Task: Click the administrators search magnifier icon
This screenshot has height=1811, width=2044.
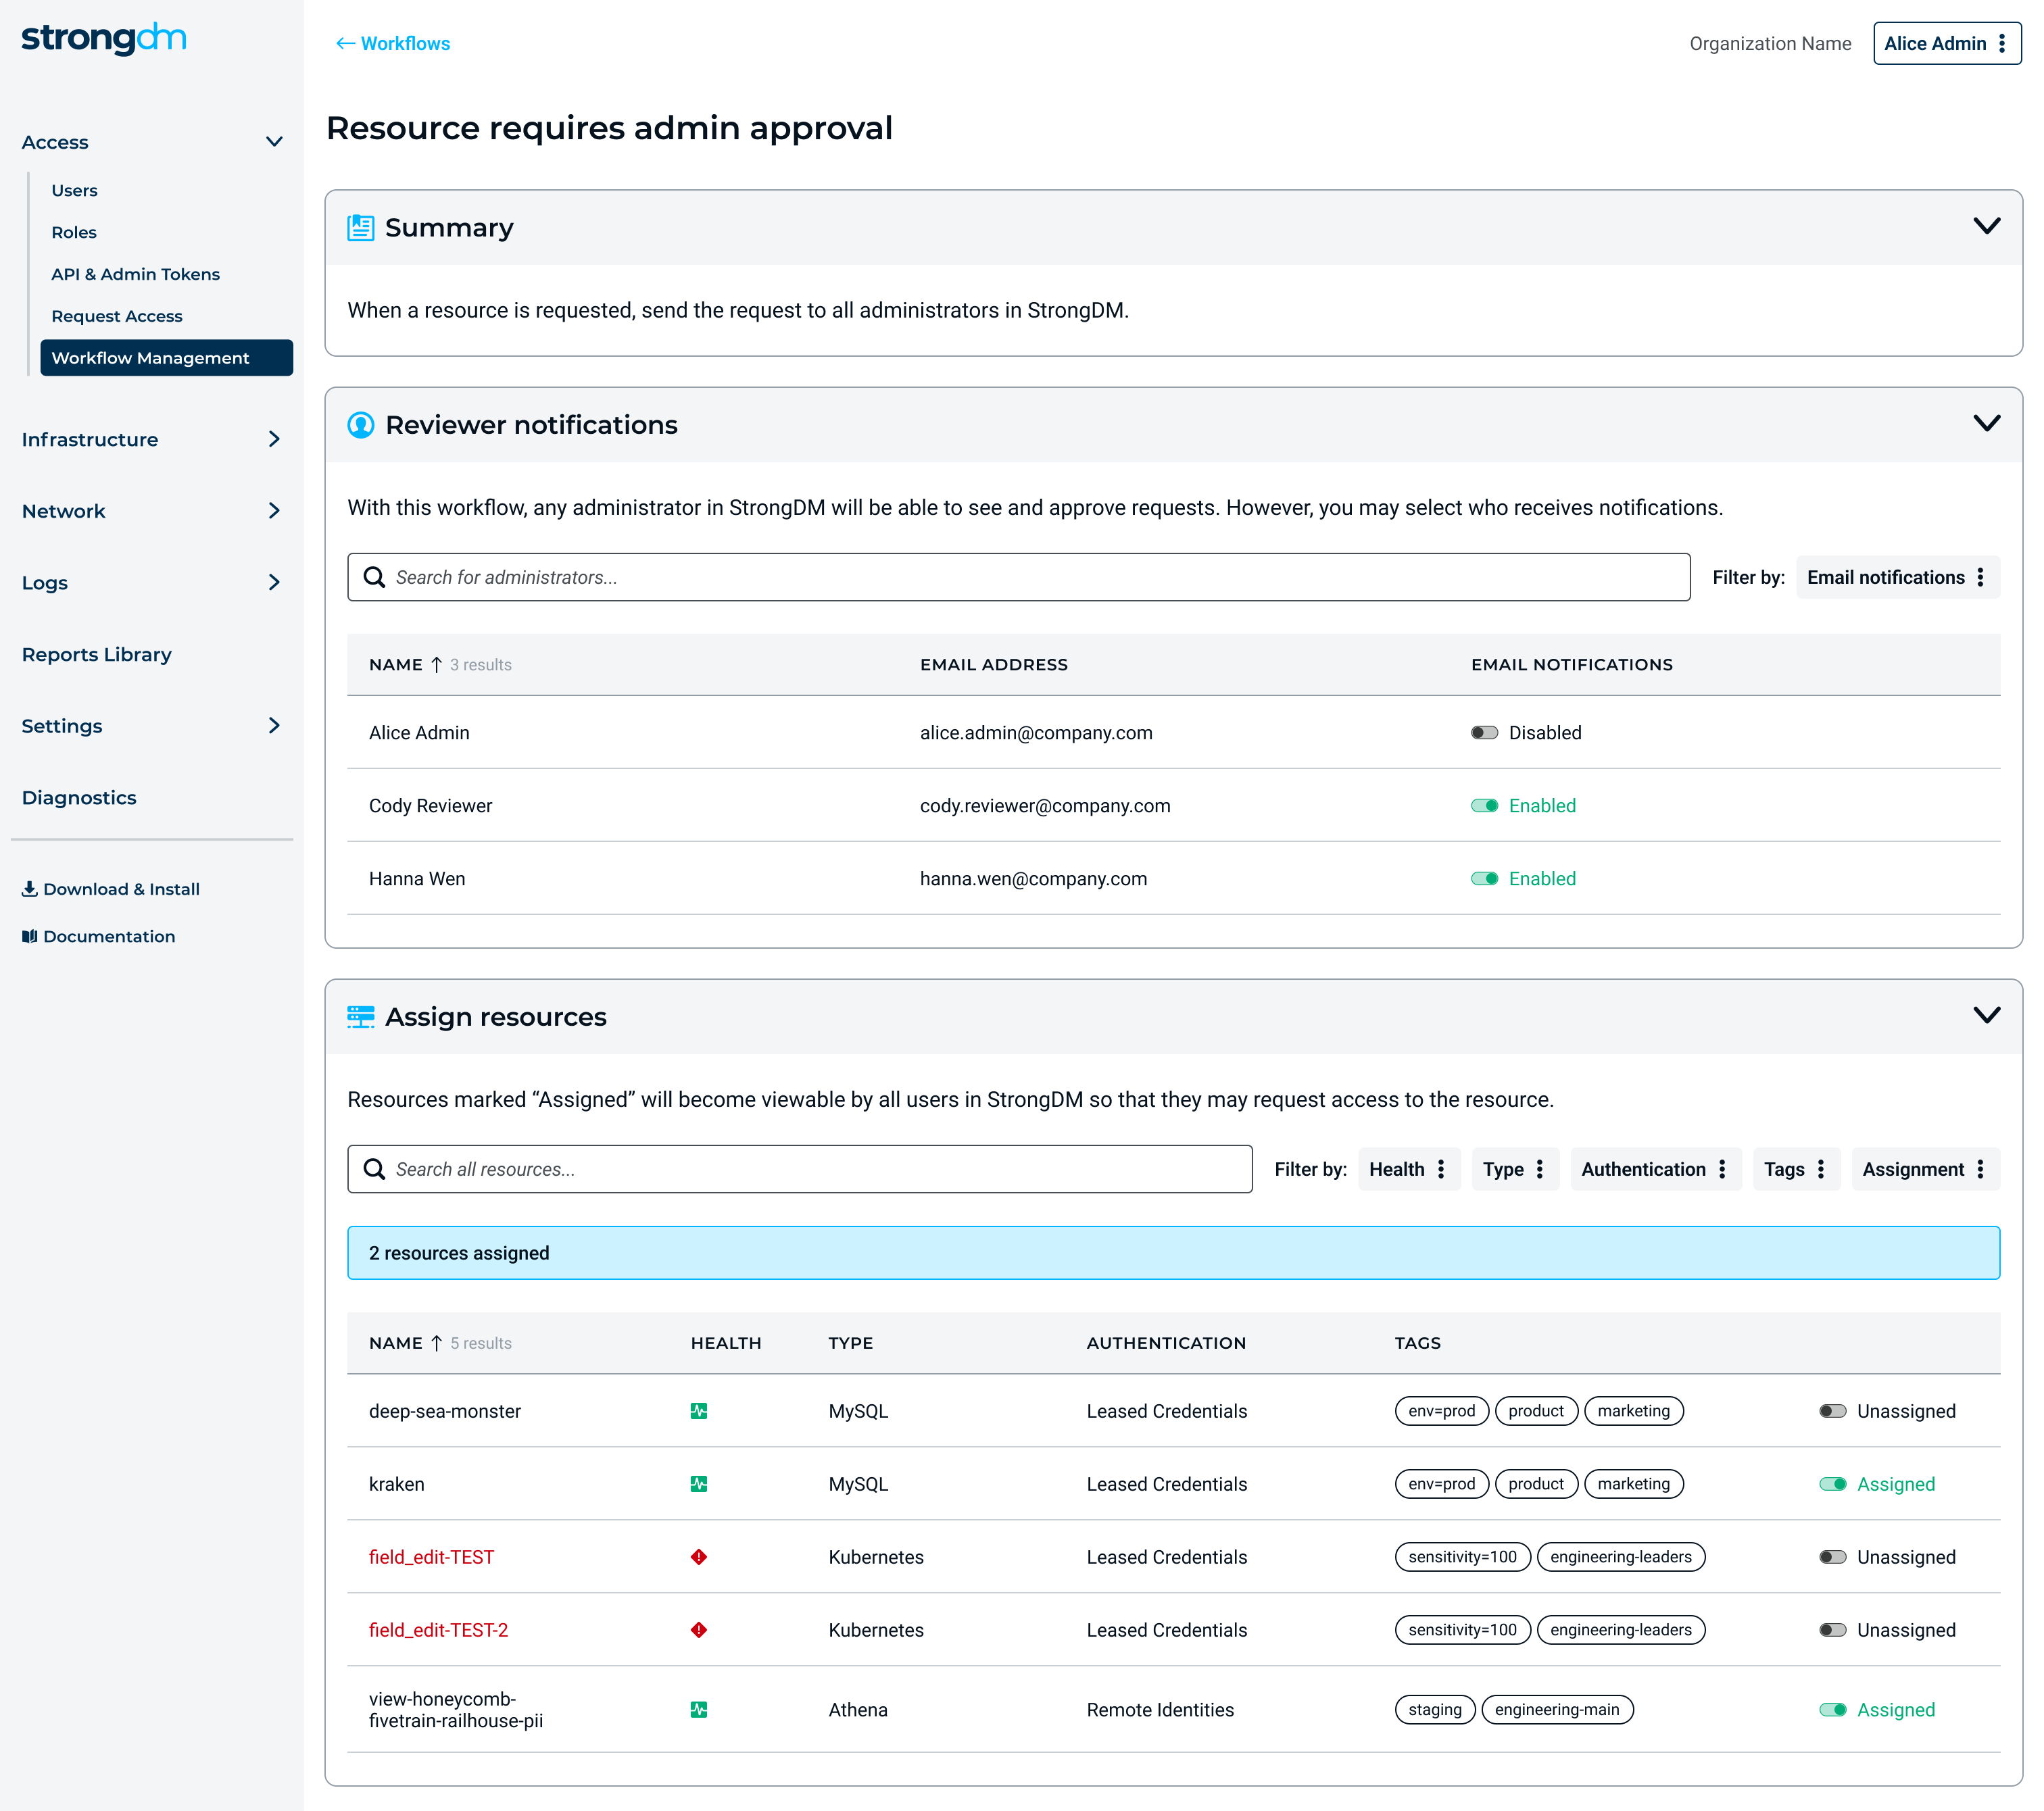Action: tap(374, 577)
